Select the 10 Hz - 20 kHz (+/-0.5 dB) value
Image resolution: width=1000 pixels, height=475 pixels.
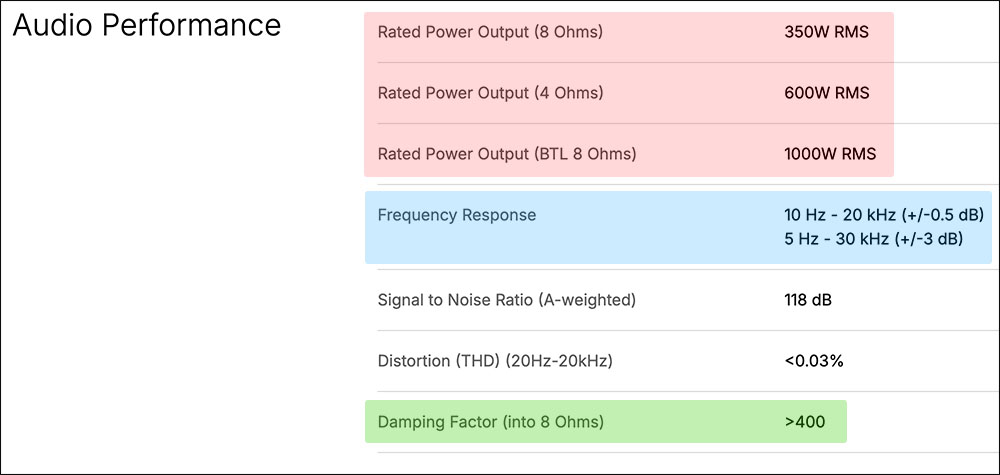(884, 215)
